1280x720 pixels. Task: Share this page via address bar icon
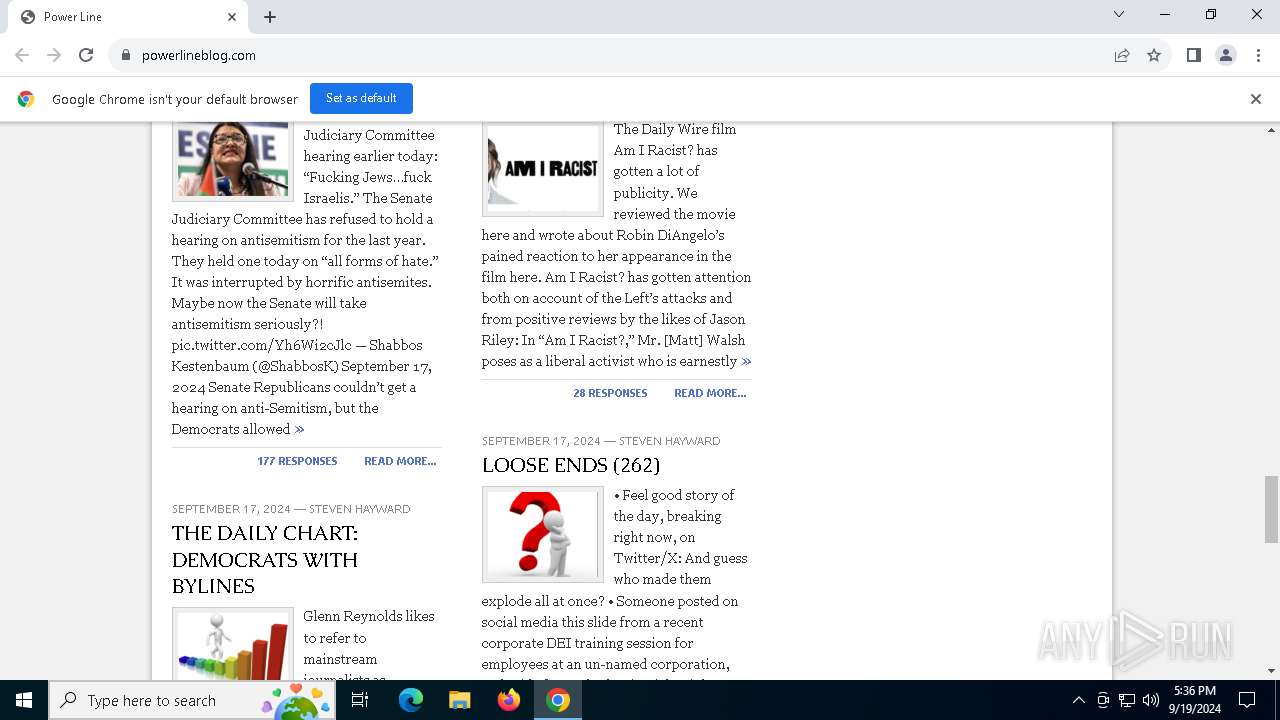(x=1122, y=55)
